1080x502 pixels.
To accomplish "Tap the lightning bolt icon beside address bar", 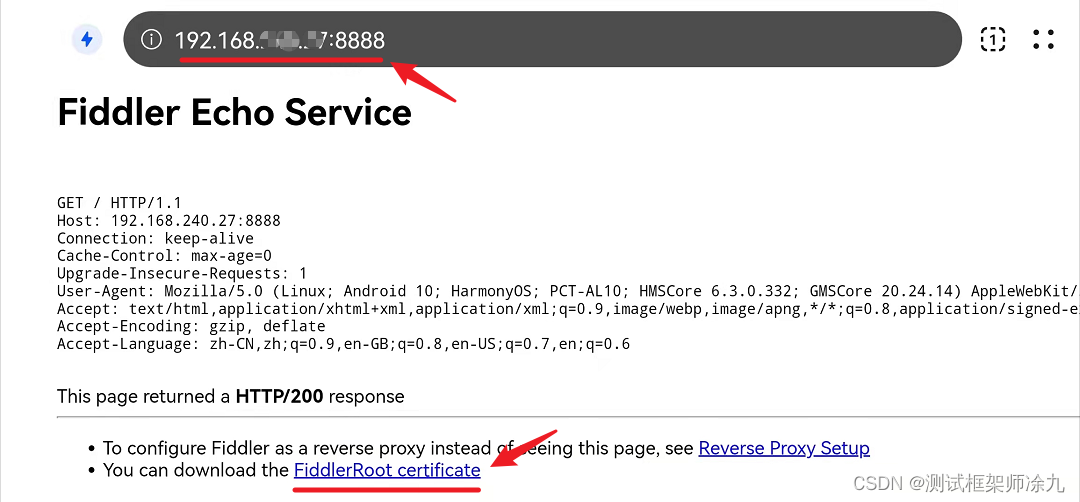I will click(x=87, y=40).
